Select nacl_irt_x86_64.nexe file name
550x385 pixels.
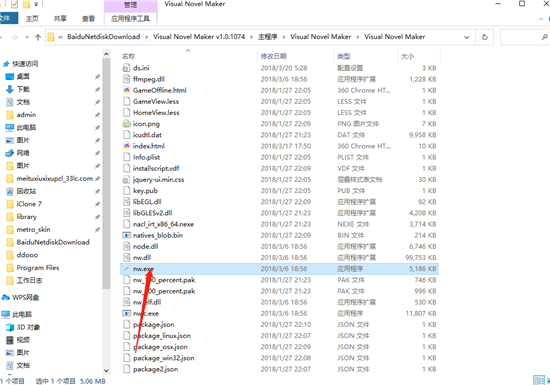click(163, 224)
